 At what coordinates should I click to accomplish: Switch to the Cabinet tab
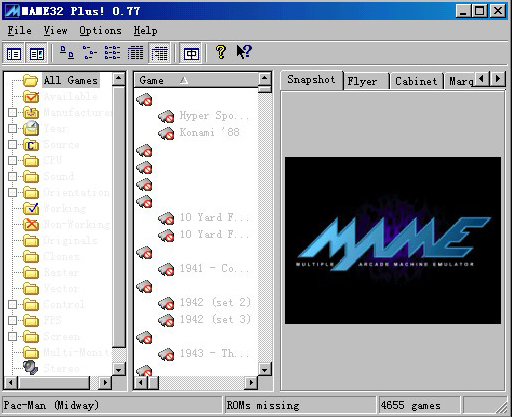[x=416, y=81]
